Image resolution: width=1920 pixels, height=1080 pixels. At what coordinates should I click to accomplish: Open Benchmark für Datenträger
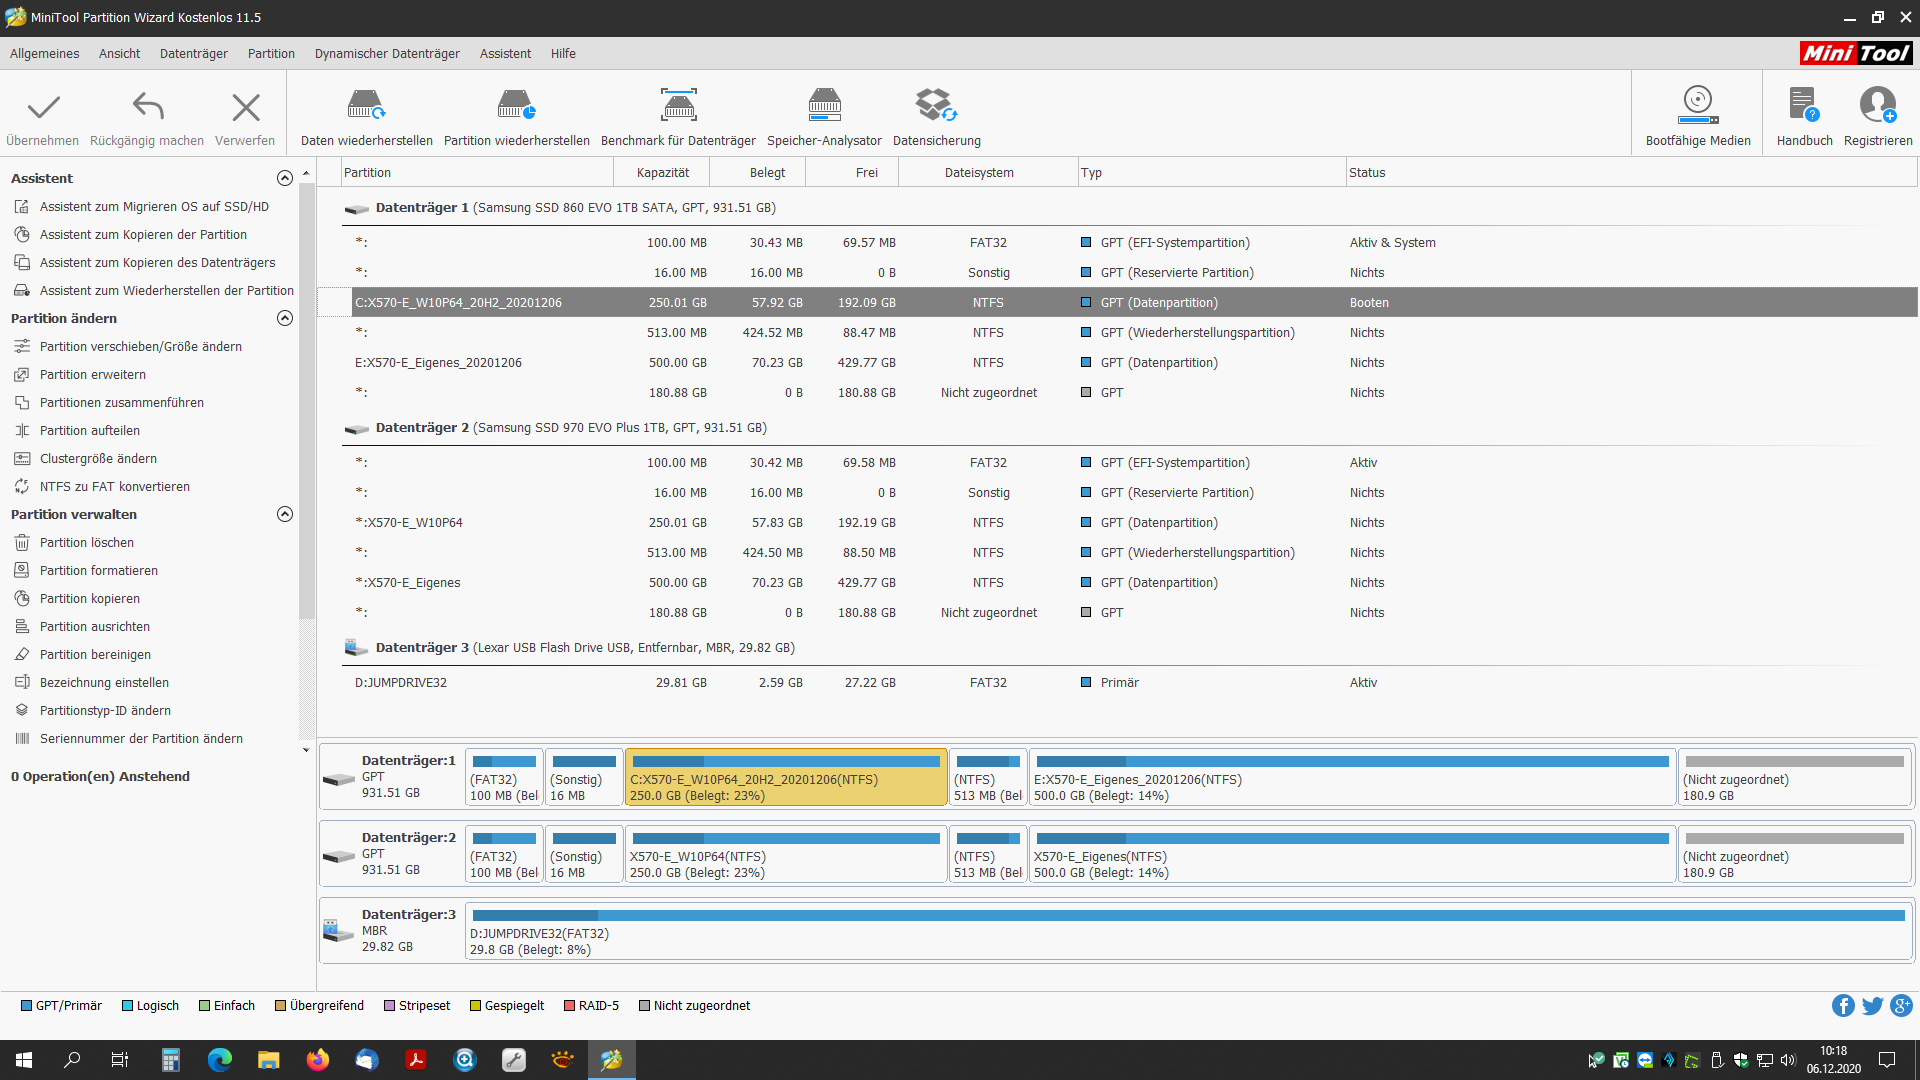[678, 105]
